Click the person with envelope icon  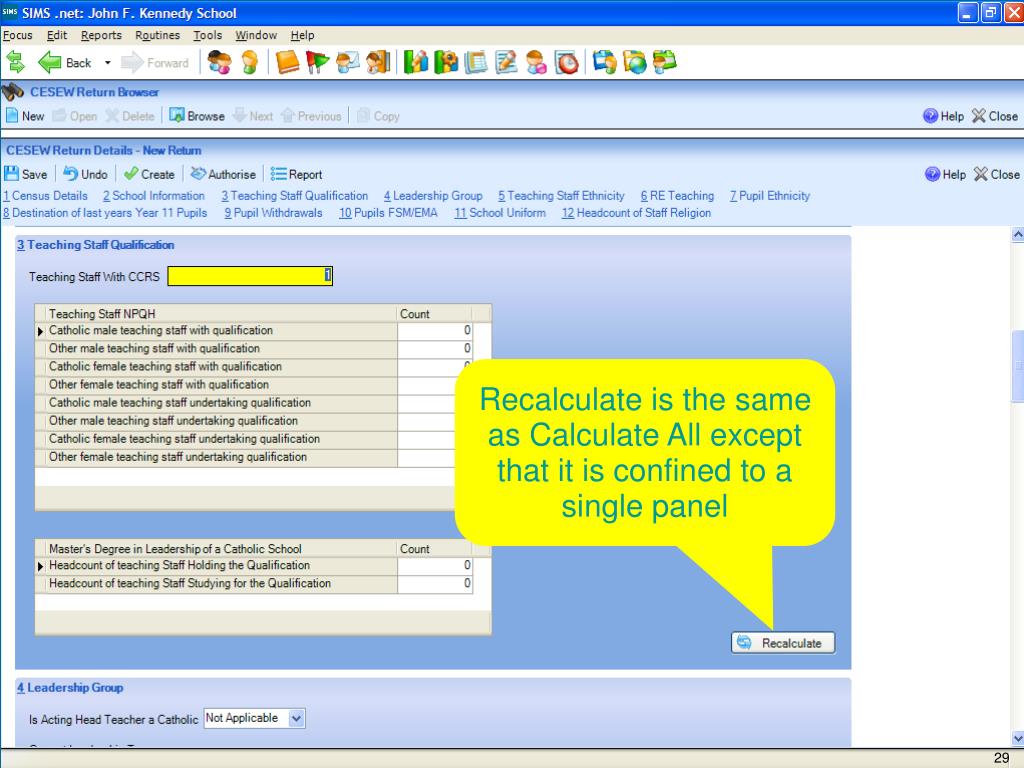coord(348,63)
